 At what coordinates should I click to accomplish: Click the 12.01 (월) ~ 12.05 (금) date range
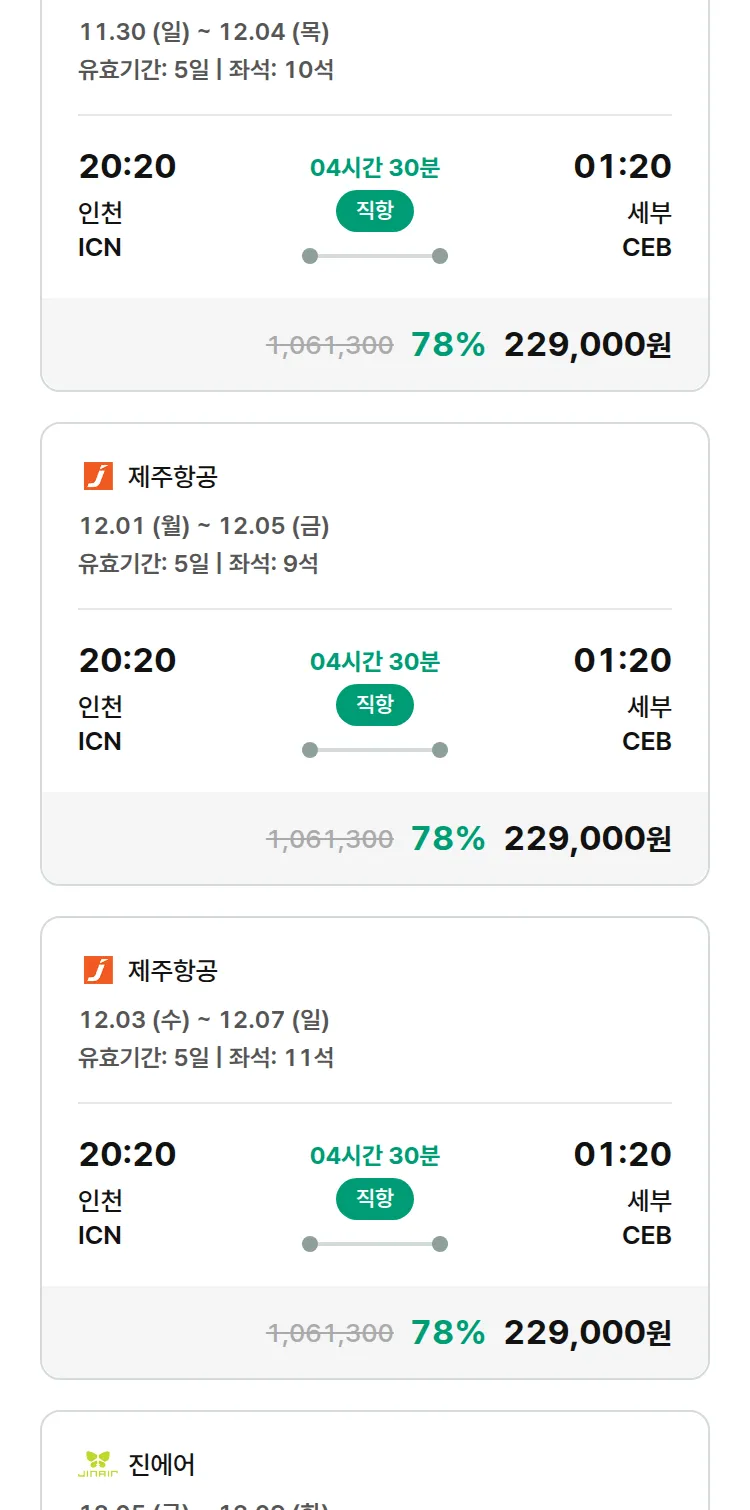point(204,526)
